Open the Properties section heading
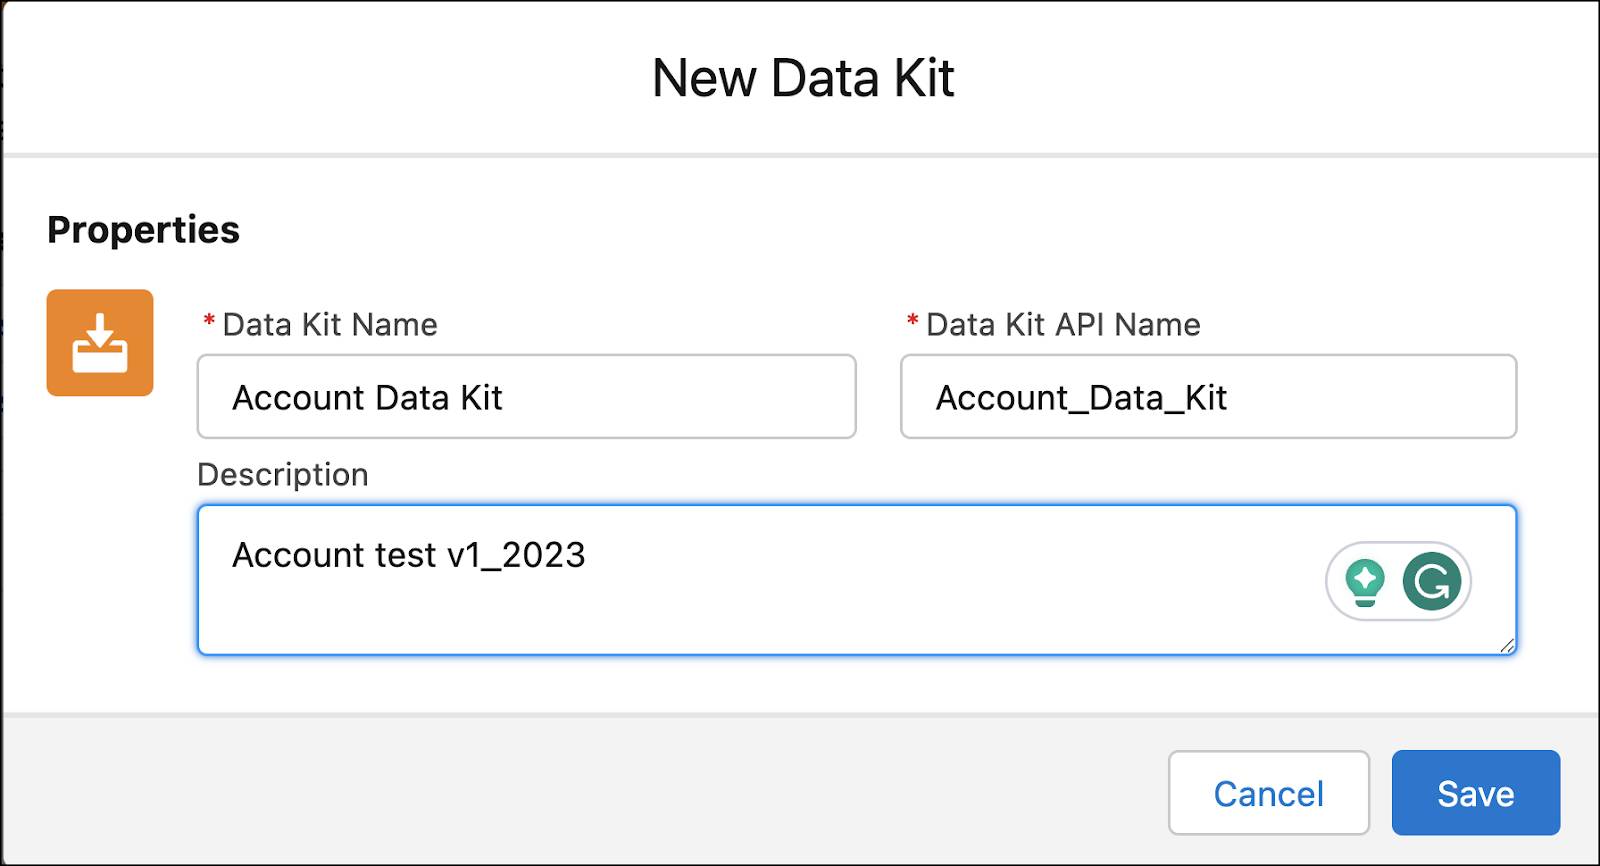 [x=143, y=229]
